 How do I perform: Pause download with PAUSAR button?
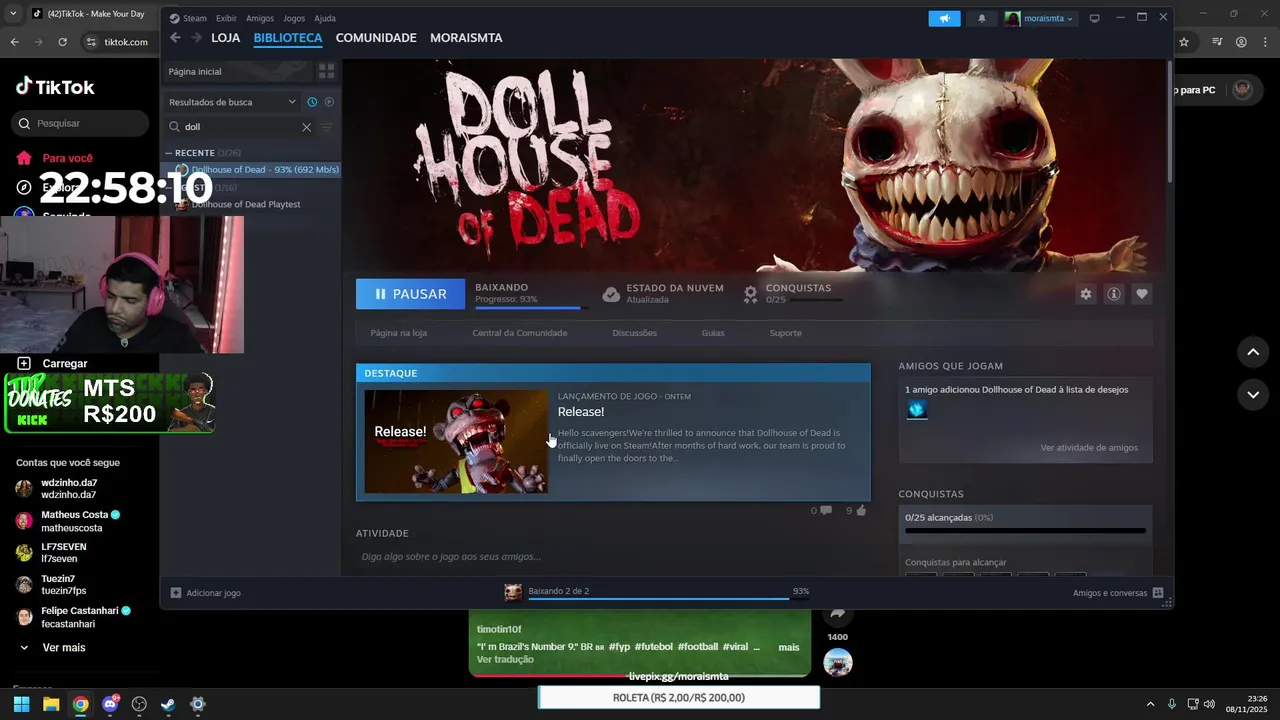coord(411,294)
